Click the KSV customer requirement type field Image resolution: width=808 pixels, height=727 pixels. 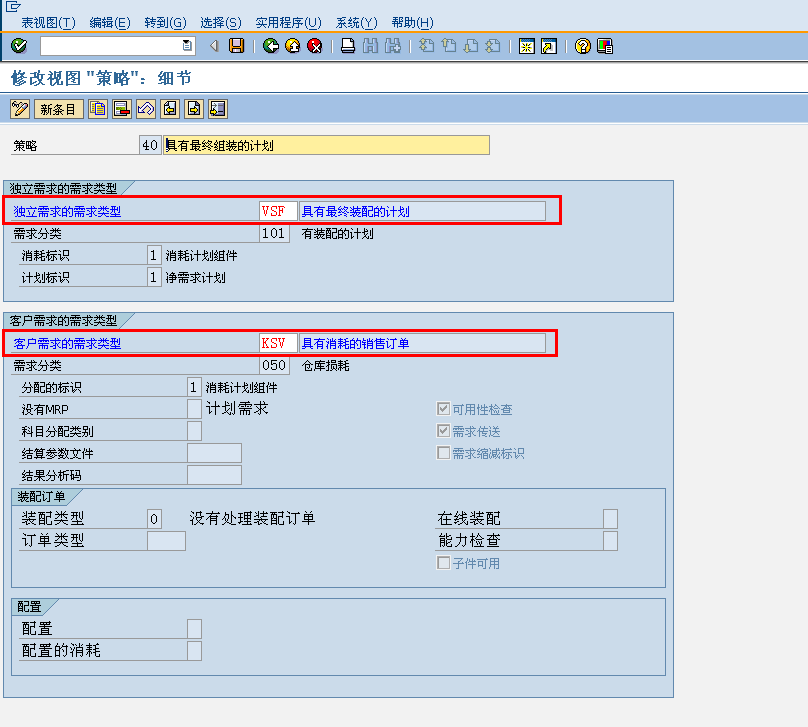pos(278,343)
